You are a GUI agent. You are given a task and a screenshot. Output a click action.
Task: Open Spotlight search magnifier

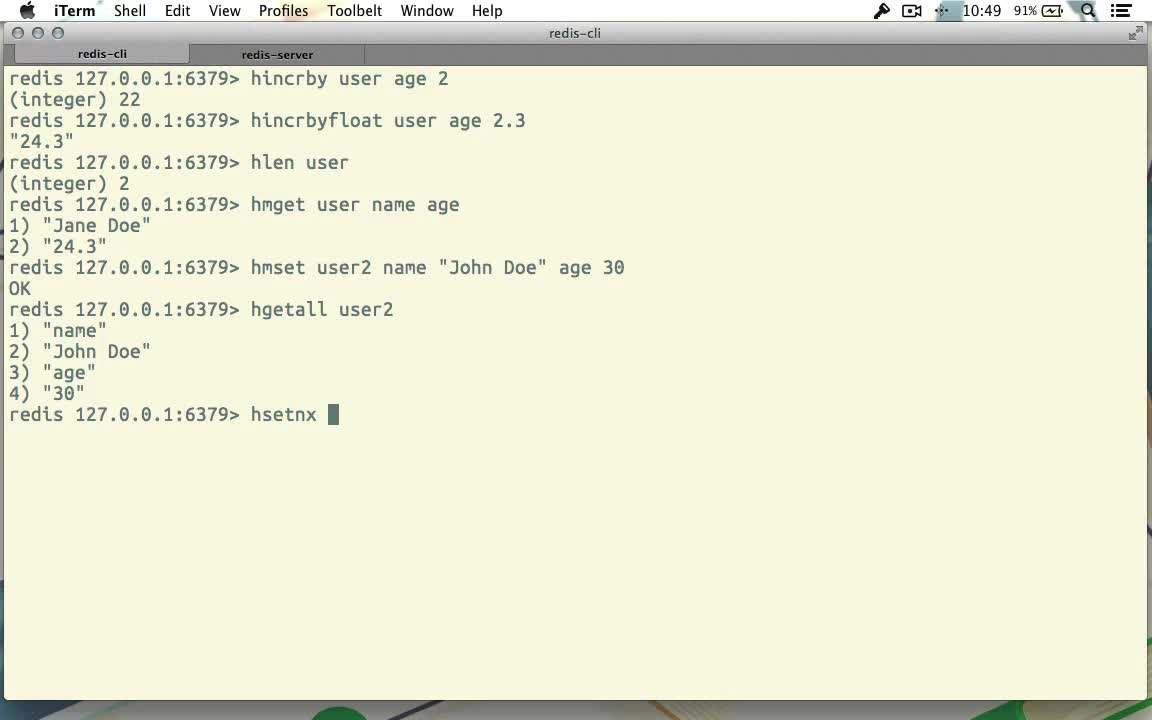1088,11
